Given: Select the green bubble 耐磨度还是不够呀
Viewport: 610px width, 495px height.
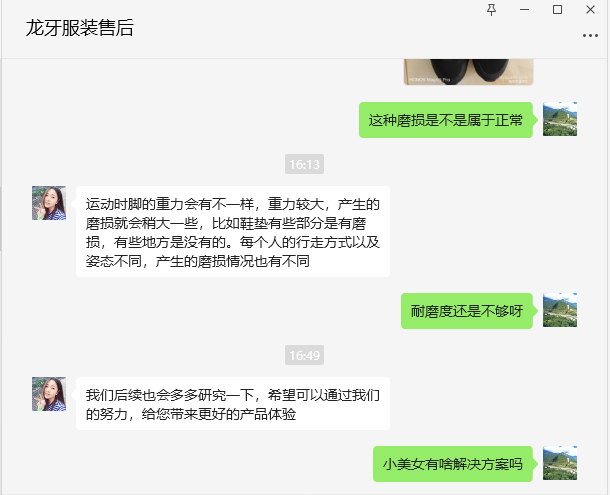Looking at the screenshot, I should click(467, 311).
